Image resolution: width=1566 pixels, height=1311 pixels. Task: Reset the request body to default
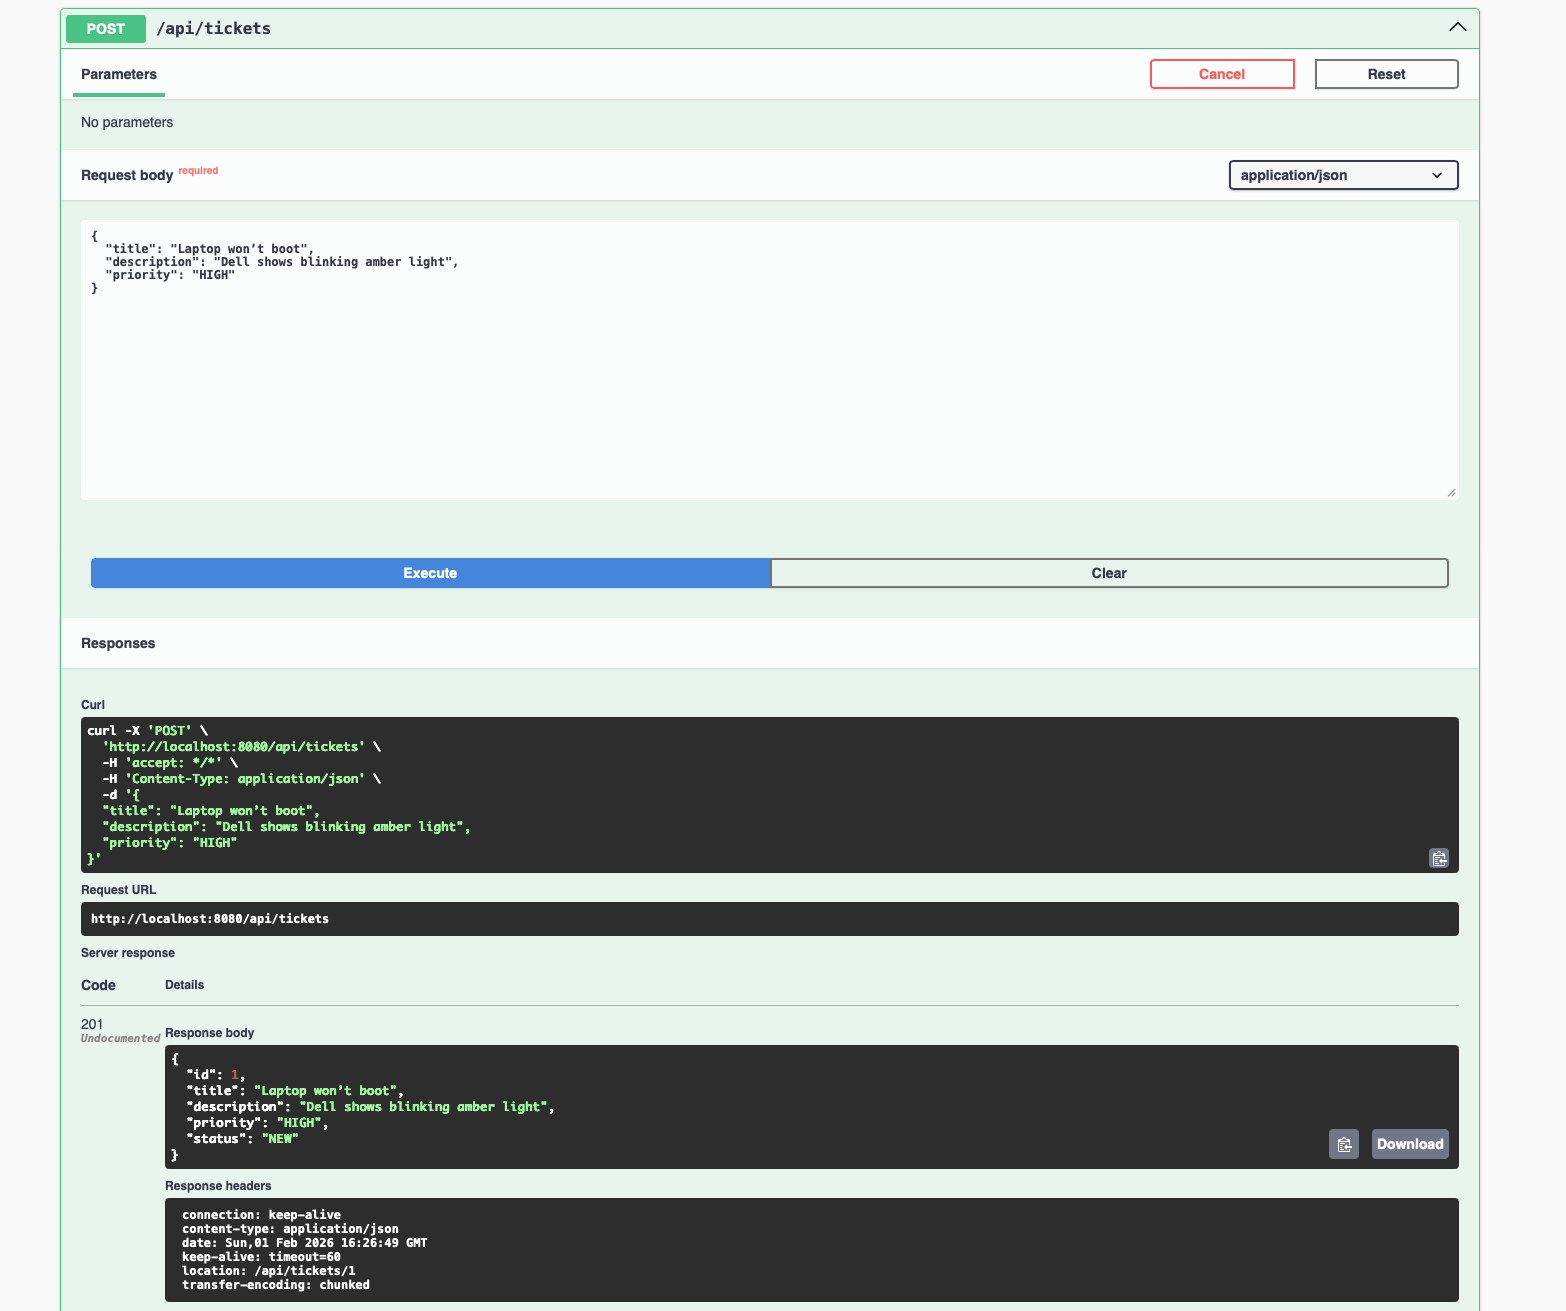pyautogui.click(x=1386, y=73)
